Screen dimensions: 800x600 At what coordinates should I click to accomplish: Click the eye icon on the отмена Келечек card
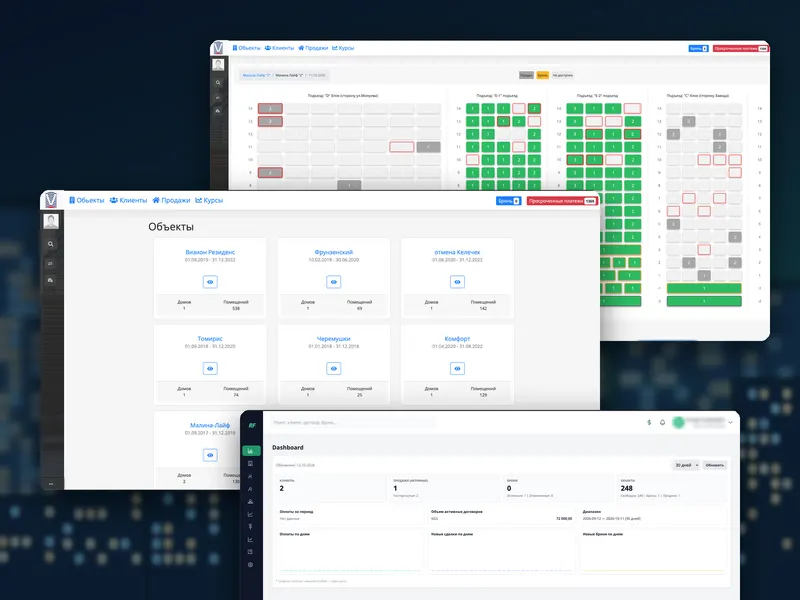457,282
